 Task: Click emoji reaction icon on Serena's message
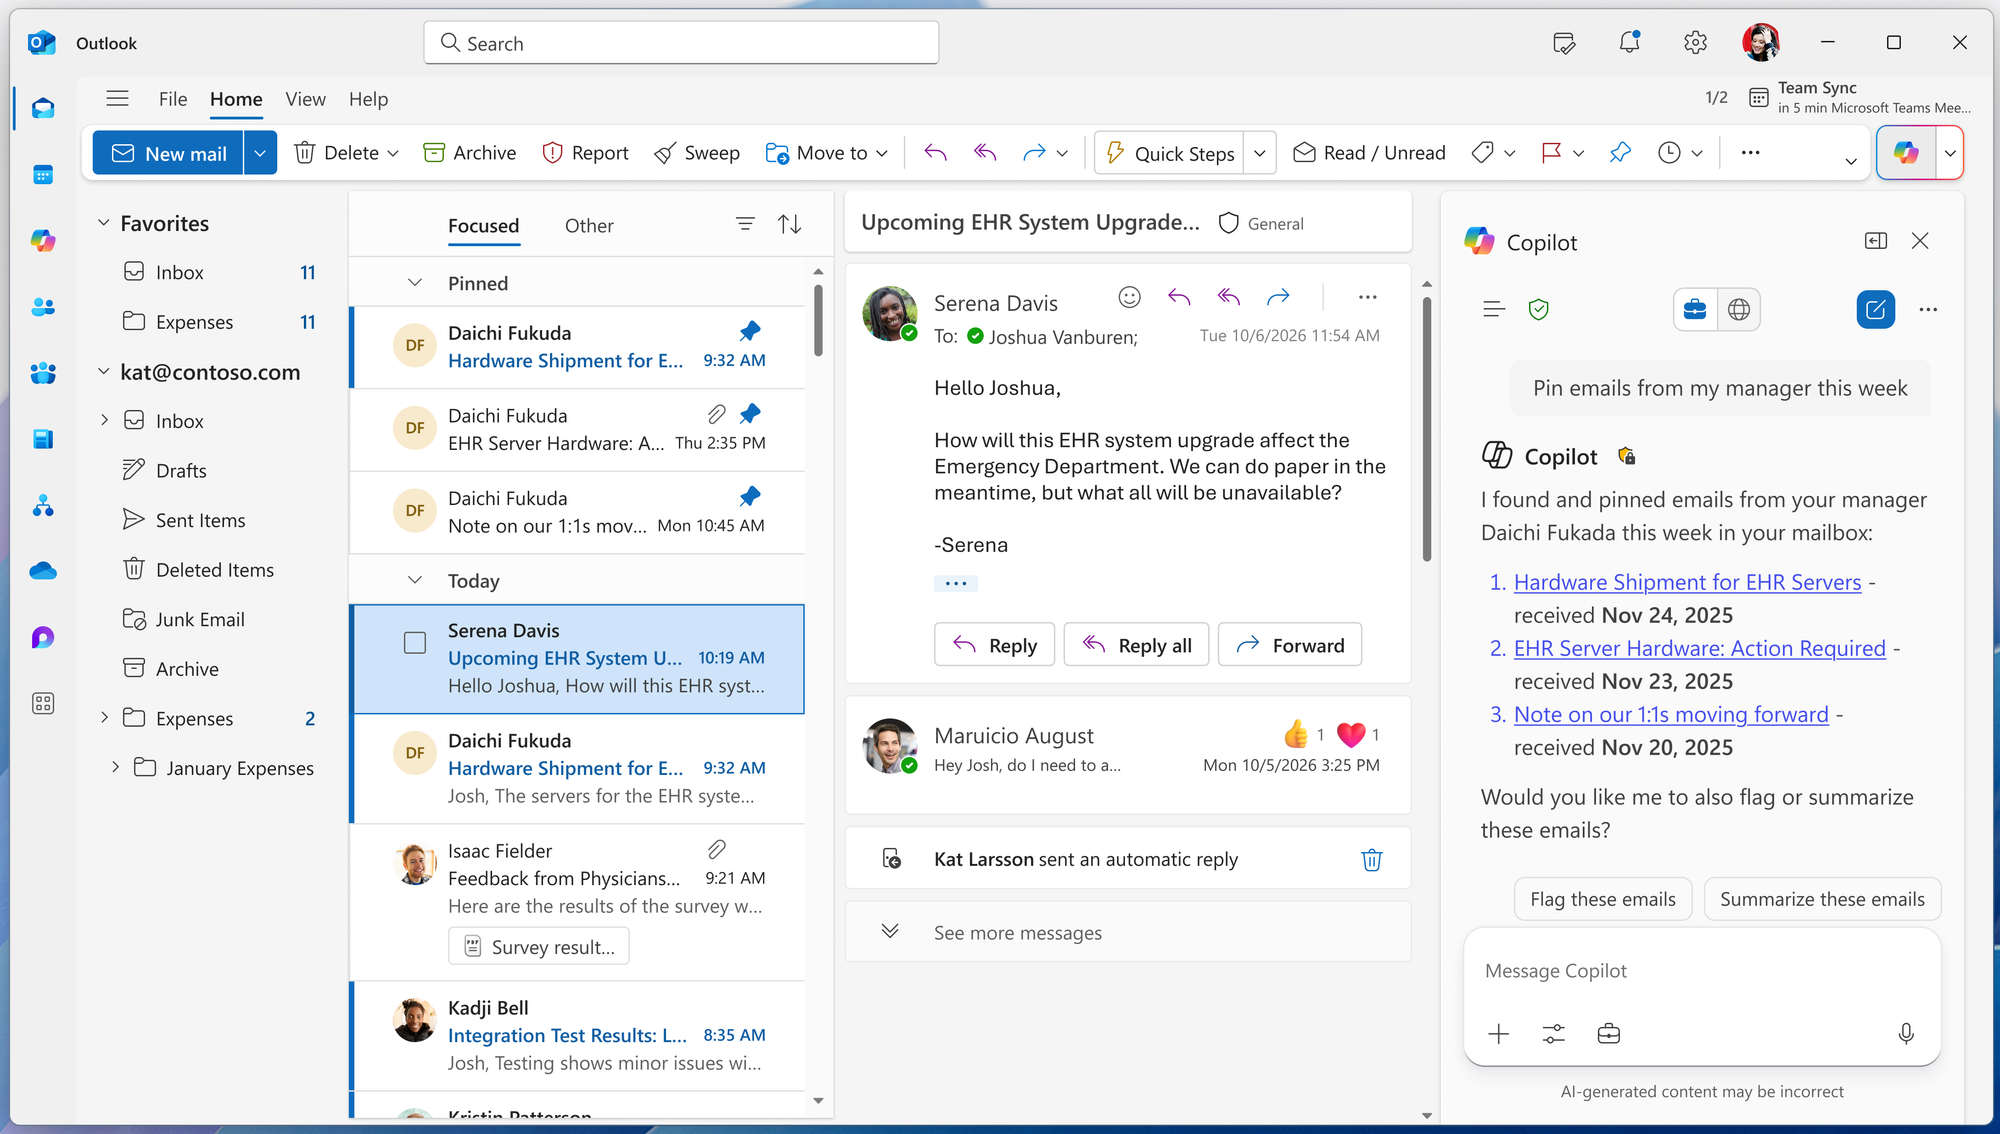point(1129,297)
